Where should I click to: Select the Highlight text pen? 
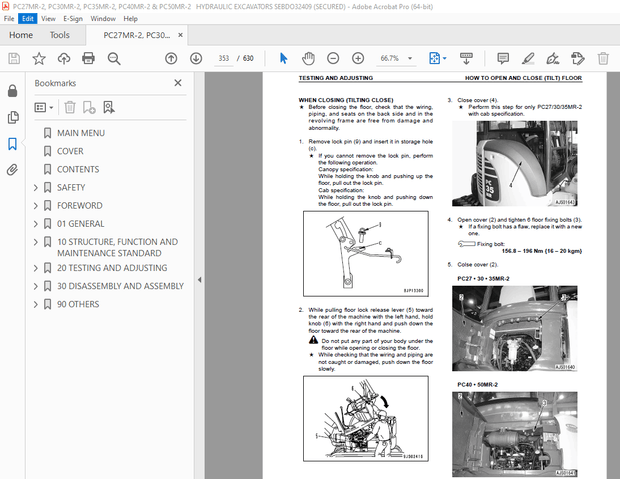pos(528,59)
